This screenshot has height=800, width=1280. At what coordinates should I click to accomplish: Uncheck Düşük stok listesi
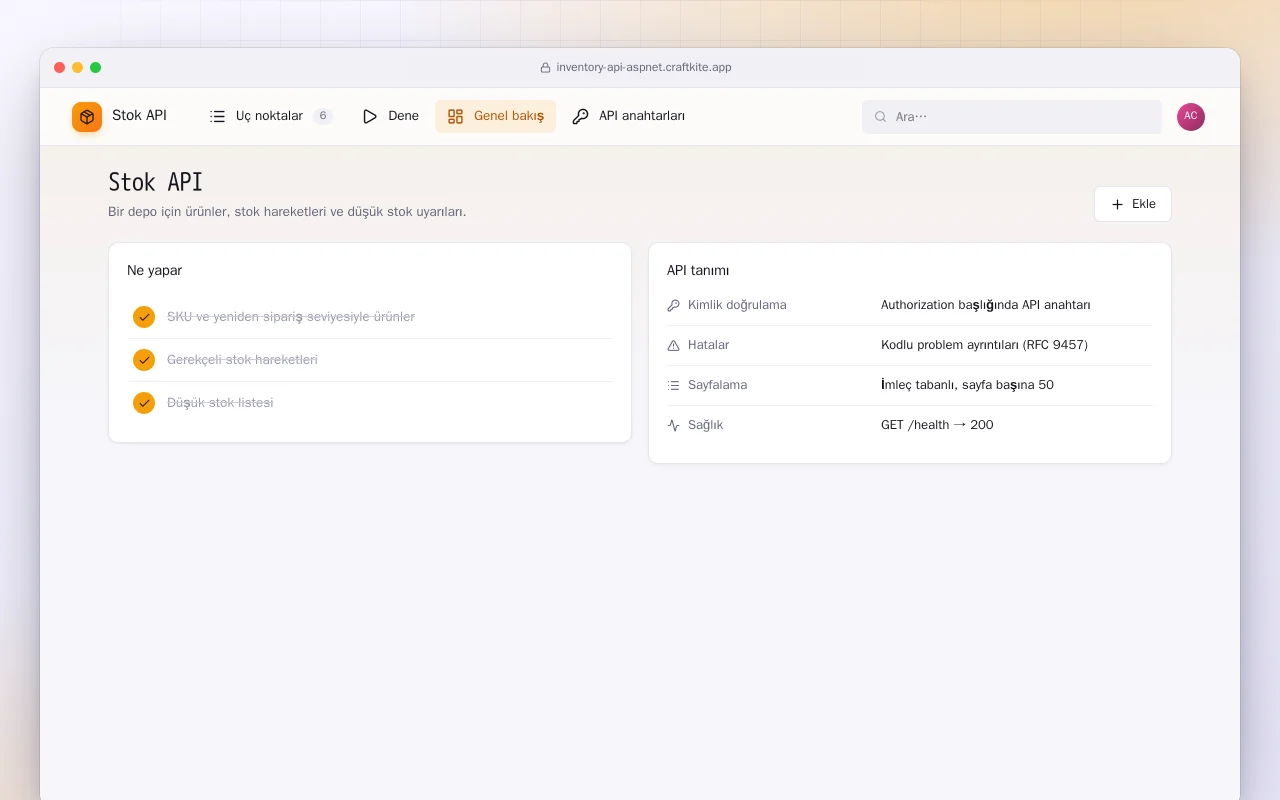[144, 403]
